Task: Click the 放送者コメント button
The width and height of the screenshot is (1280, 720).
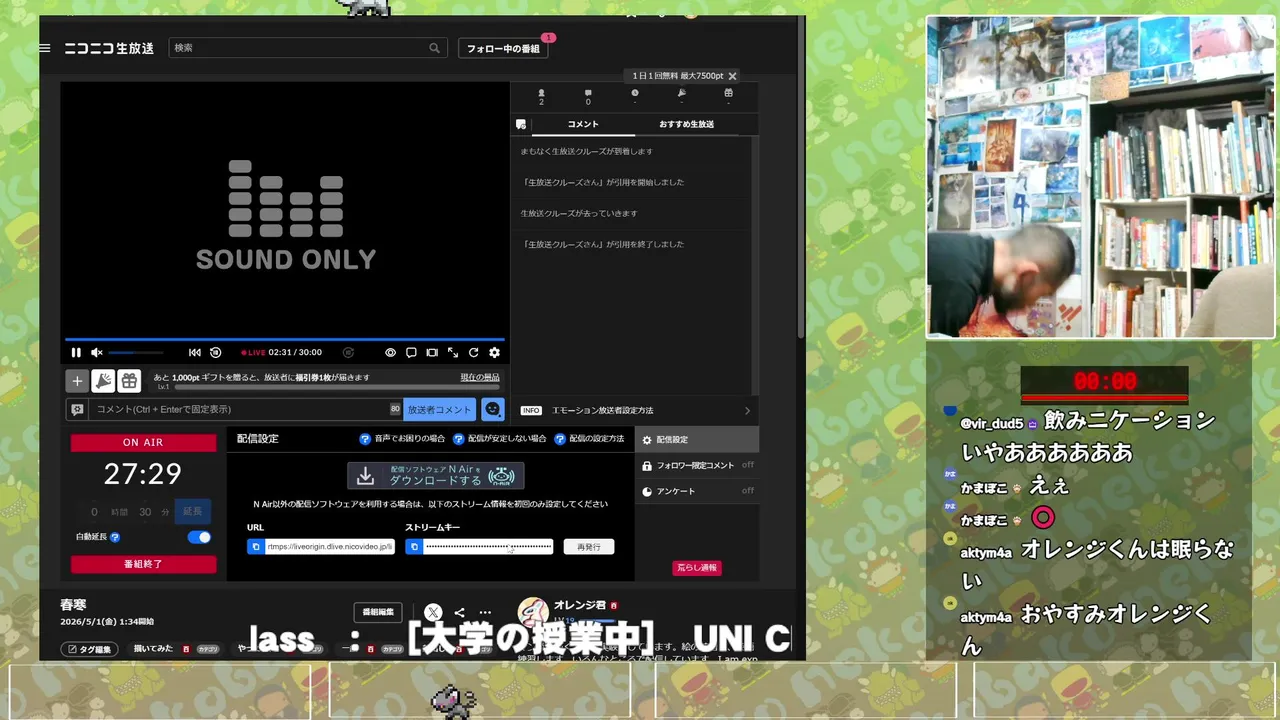Action: [439, 409]
